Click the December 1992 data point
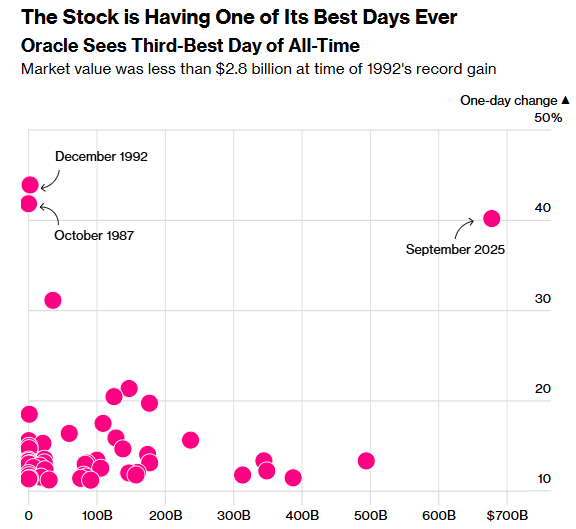Screen dimensions: 576x529 (30, 185)
